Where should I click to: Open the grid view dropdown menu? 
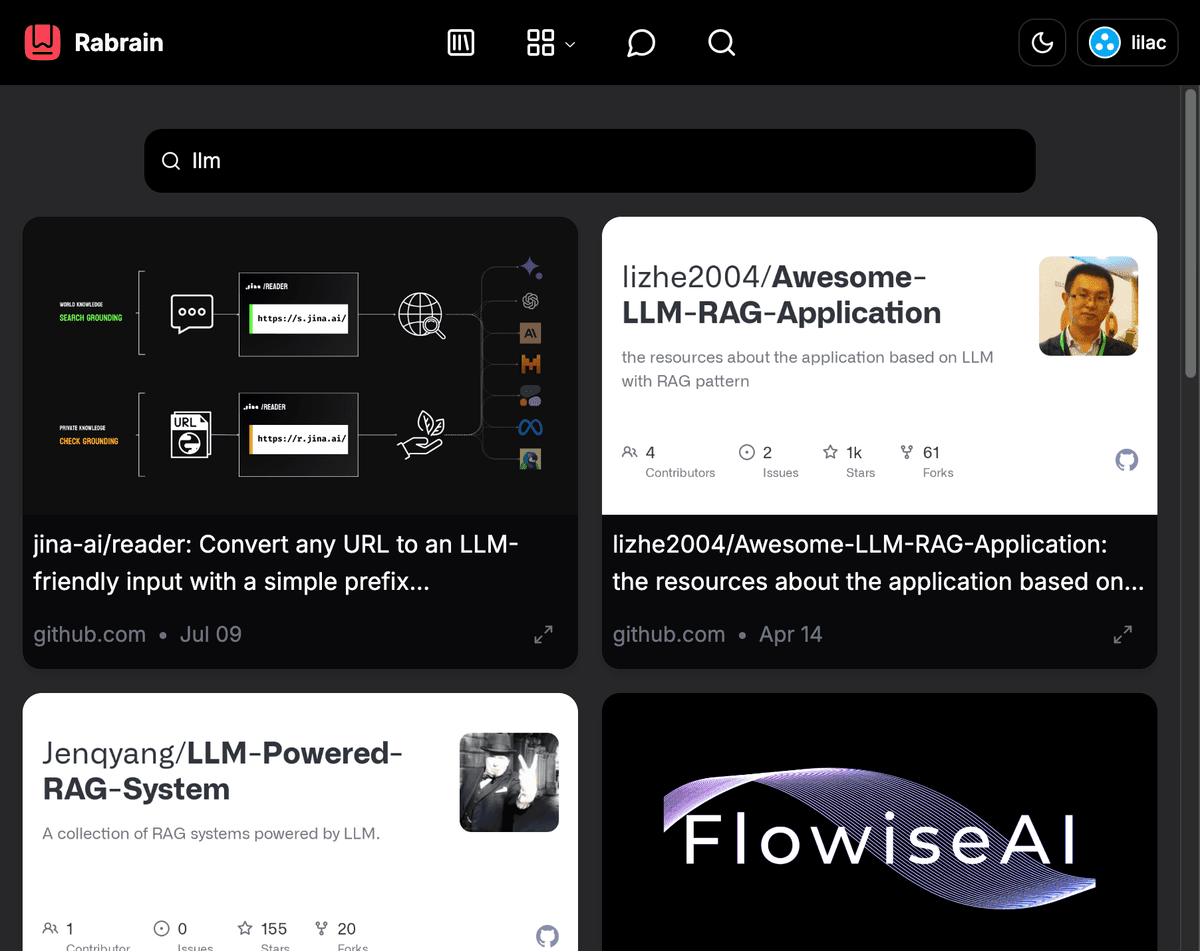pos(550,42)
